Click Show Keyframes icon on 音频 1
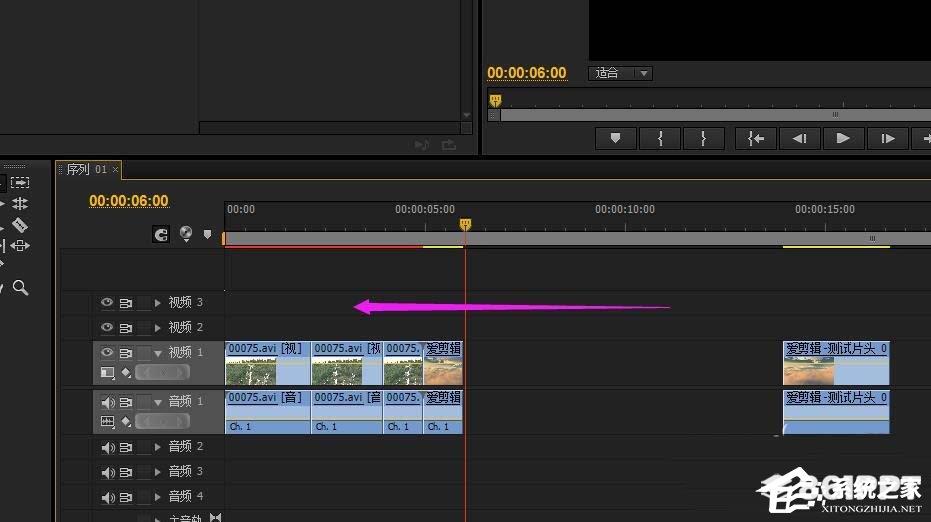Viewport: 931px width, 522px height. pyautogui.click(x=126, y=422)
